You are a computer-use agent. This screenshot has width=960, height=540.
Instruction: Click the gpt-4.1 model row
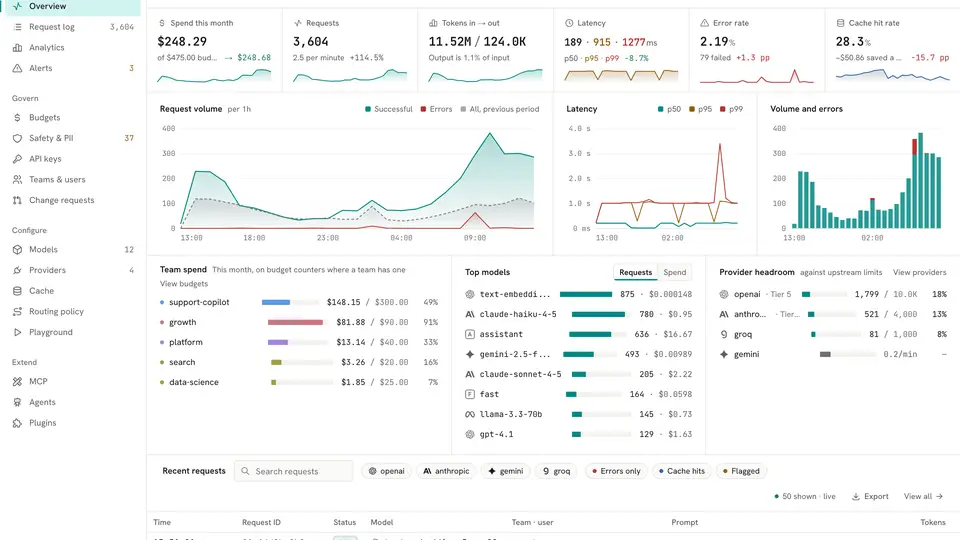tap(579, 434)
